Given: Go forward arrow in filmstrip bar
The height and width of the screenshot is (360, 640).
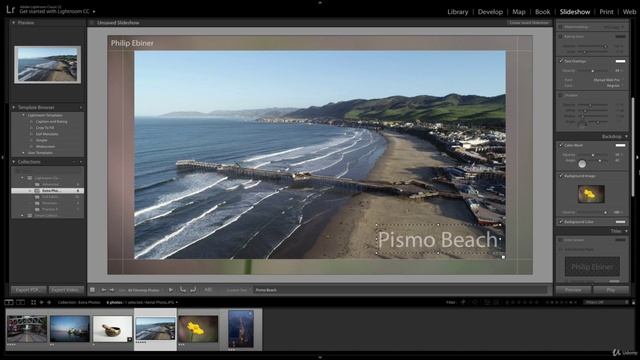Looking at the screenshot, I should [x=49, y=302].
